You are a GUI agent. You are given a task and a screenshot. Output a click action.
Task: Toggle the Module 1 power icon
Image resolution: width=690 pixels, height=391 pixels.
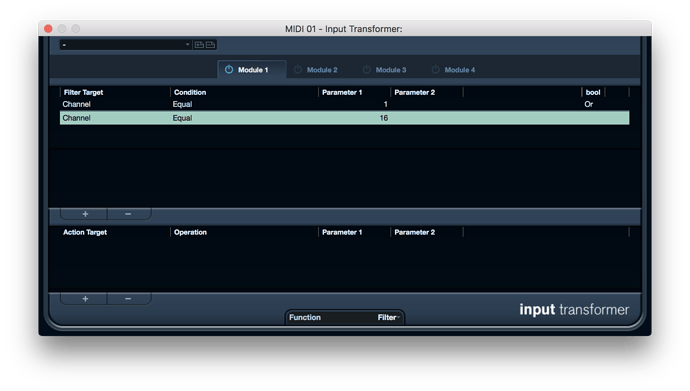click(229, 69)
